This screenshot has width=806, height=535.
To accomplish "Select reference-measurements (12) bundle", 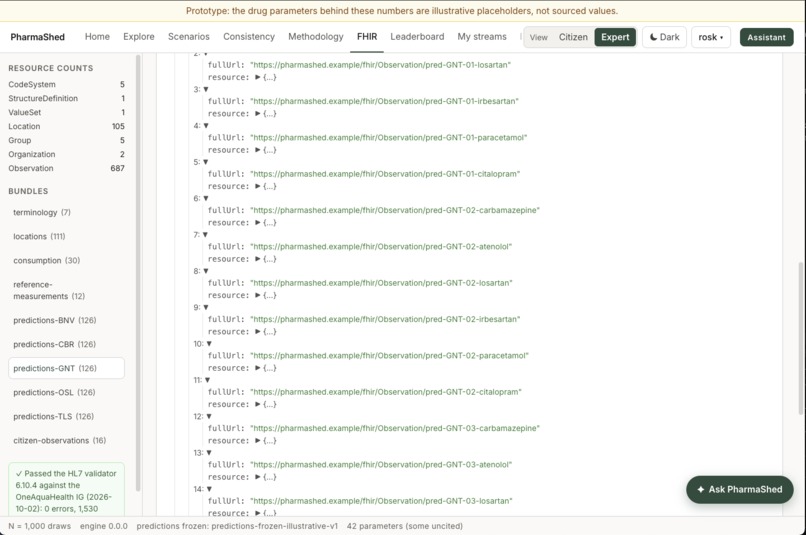I will tap(66, 290).
